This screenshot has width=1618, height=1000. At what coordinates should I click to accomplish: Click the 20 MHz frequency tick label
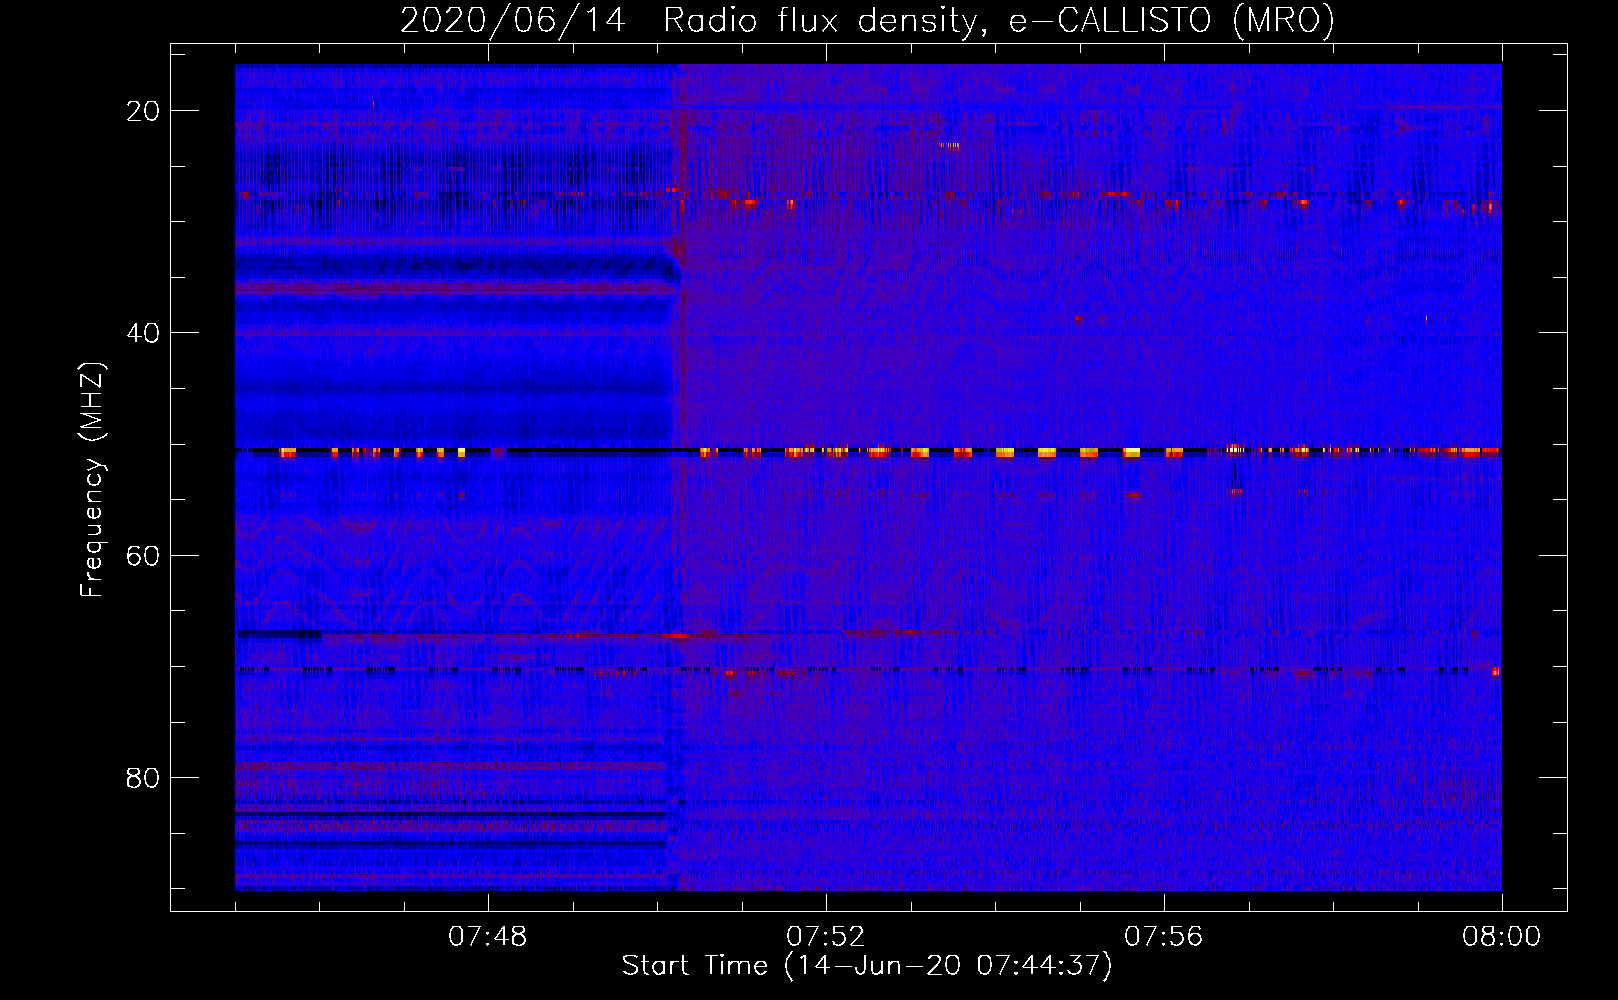[x=144, y=110]
